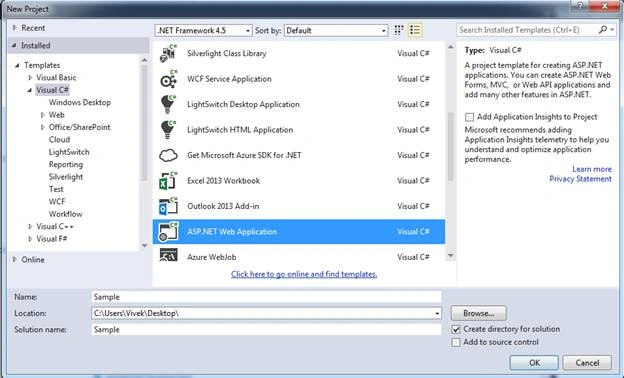The image size is (624, 378).
Task: Select the Azure WebJob console icon
Action: click(x=168, y=255)
